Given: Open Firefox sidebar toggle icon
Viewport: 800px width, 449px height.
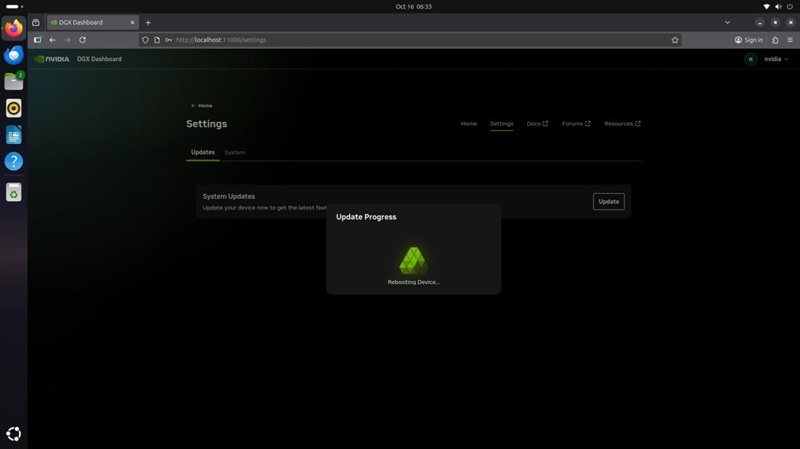Looking at the screenshot, I should [37, 40].
